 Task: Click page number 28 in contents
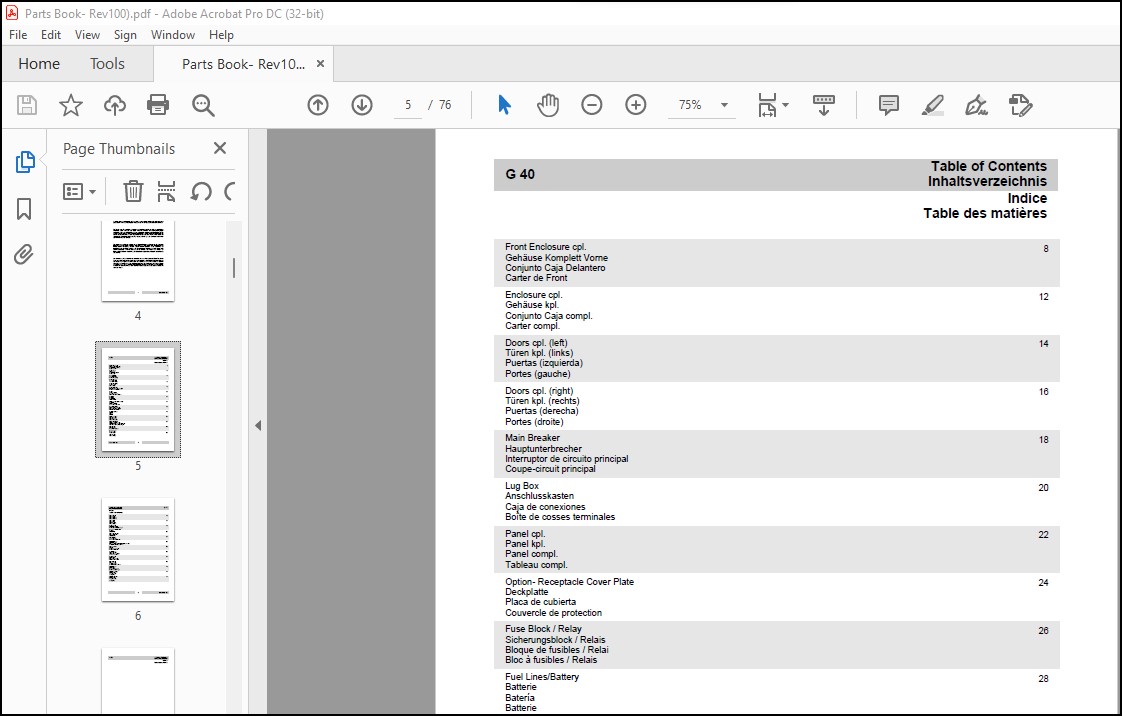1043,679
